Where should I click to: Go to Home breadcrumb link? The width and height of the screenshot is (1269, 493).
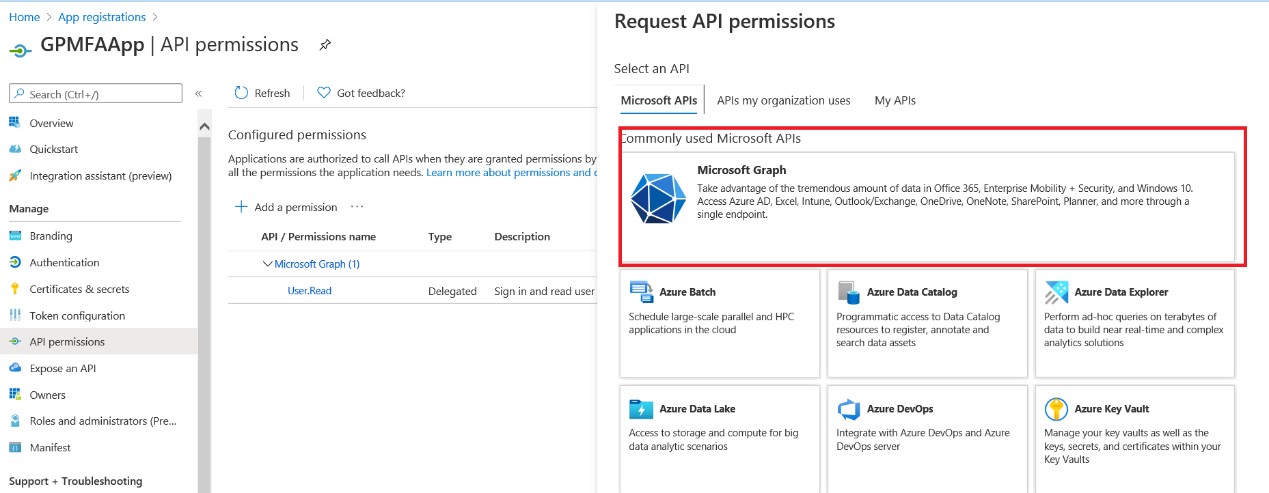pos(24,17)
